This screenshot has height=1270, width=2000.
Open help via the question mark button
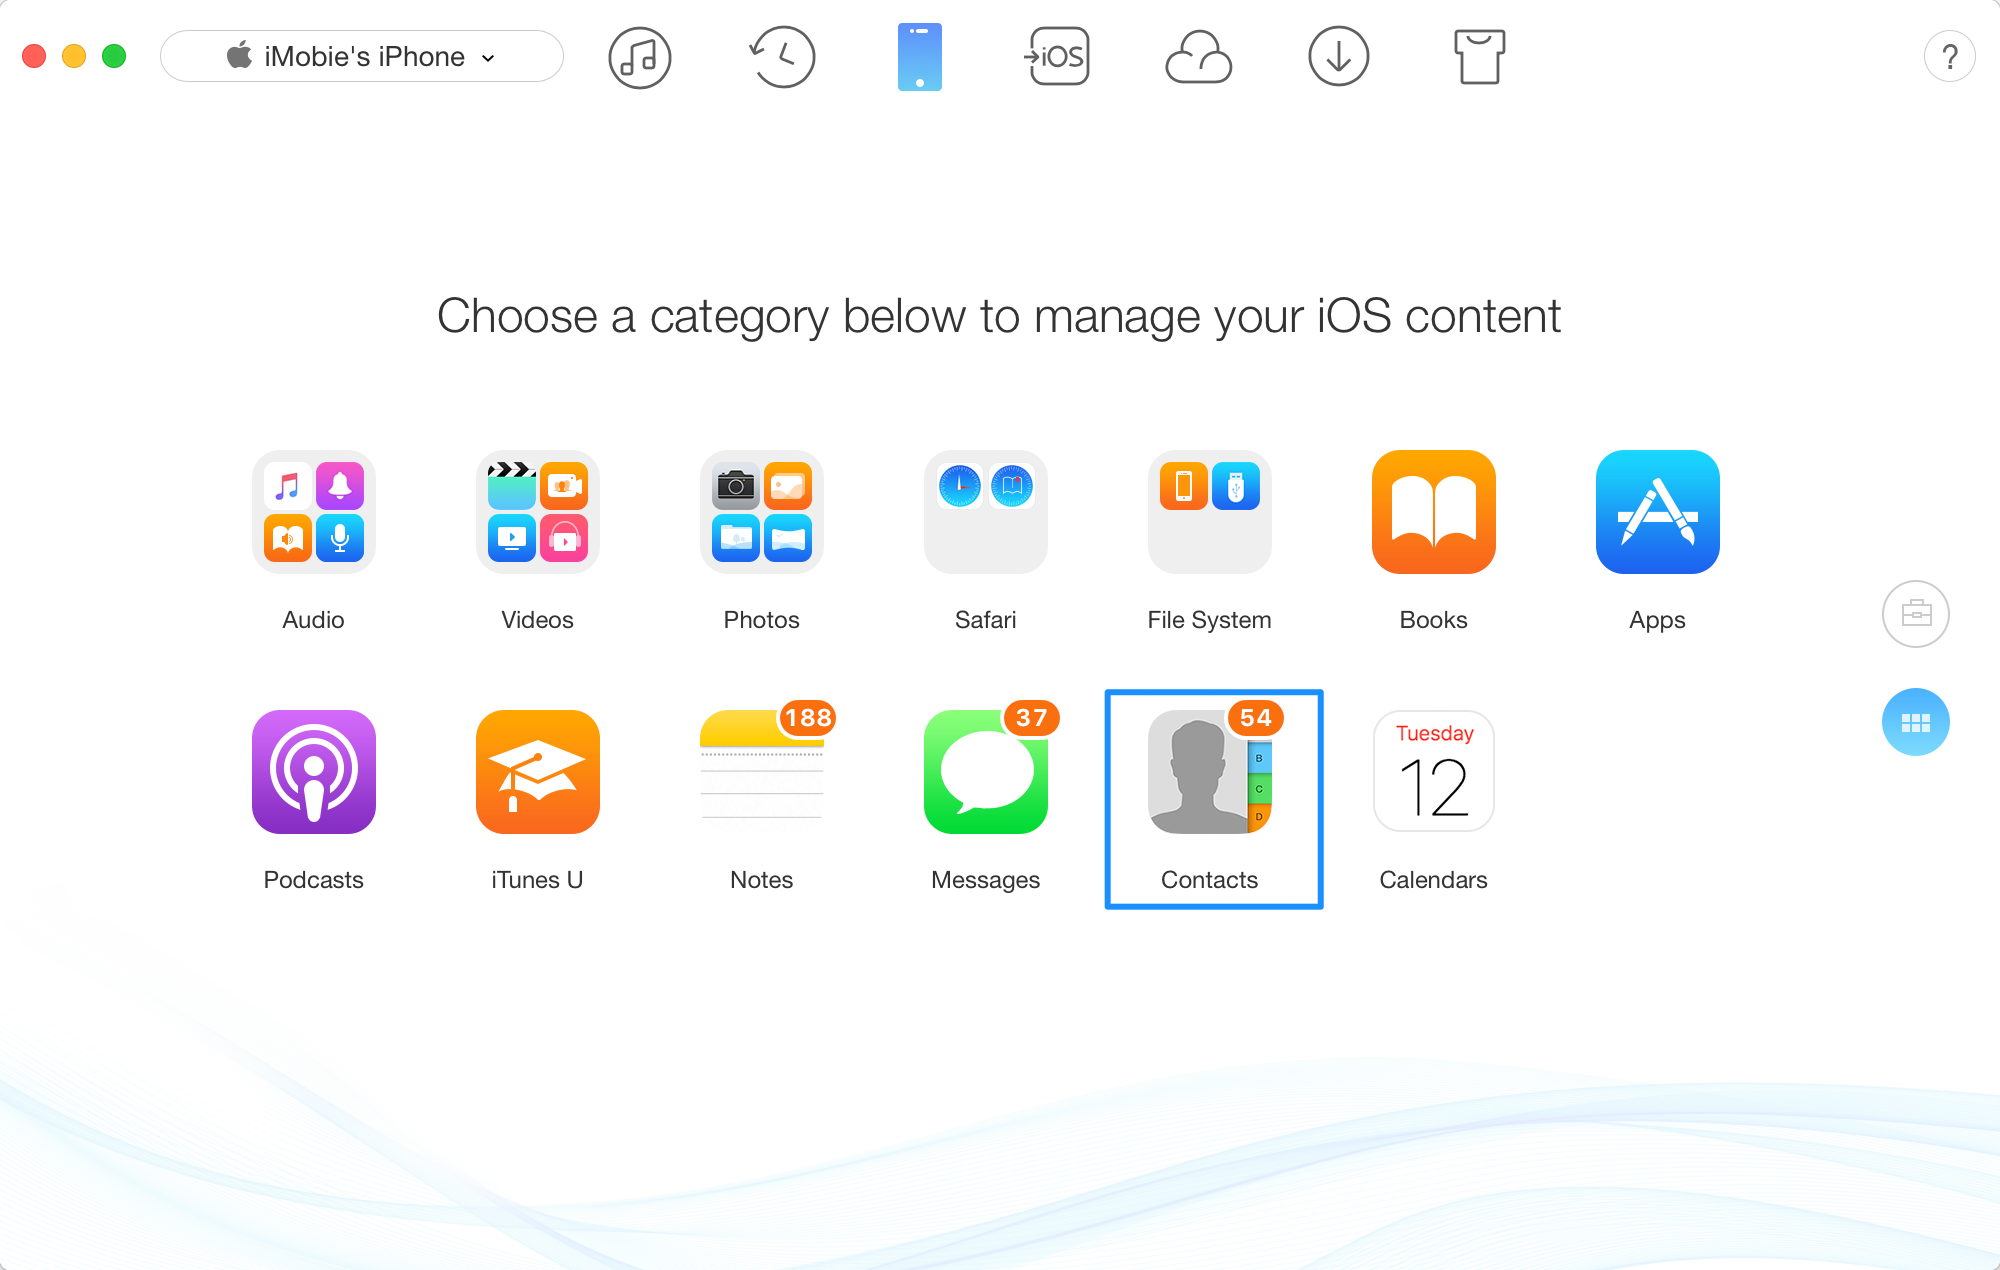1950,57
